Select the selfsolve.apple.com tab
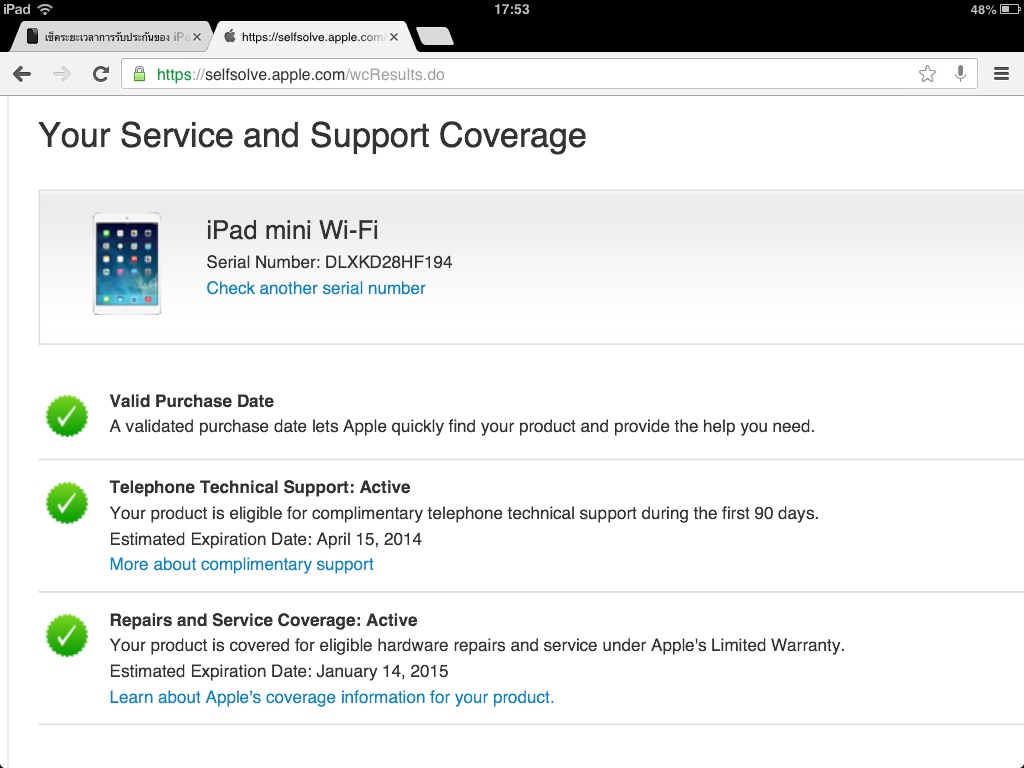Screen dimensions: 1024x768 pos(312,37)
